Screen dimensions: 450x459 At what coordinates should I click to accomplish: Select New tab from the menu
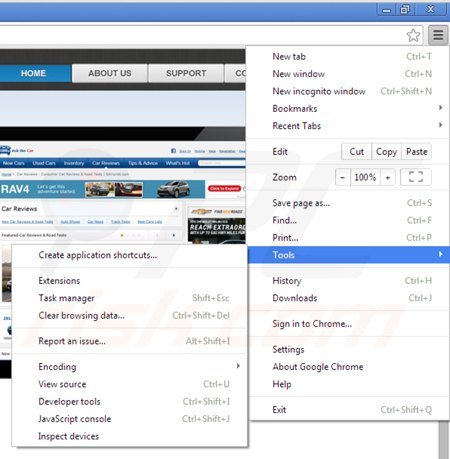[348, 57]
